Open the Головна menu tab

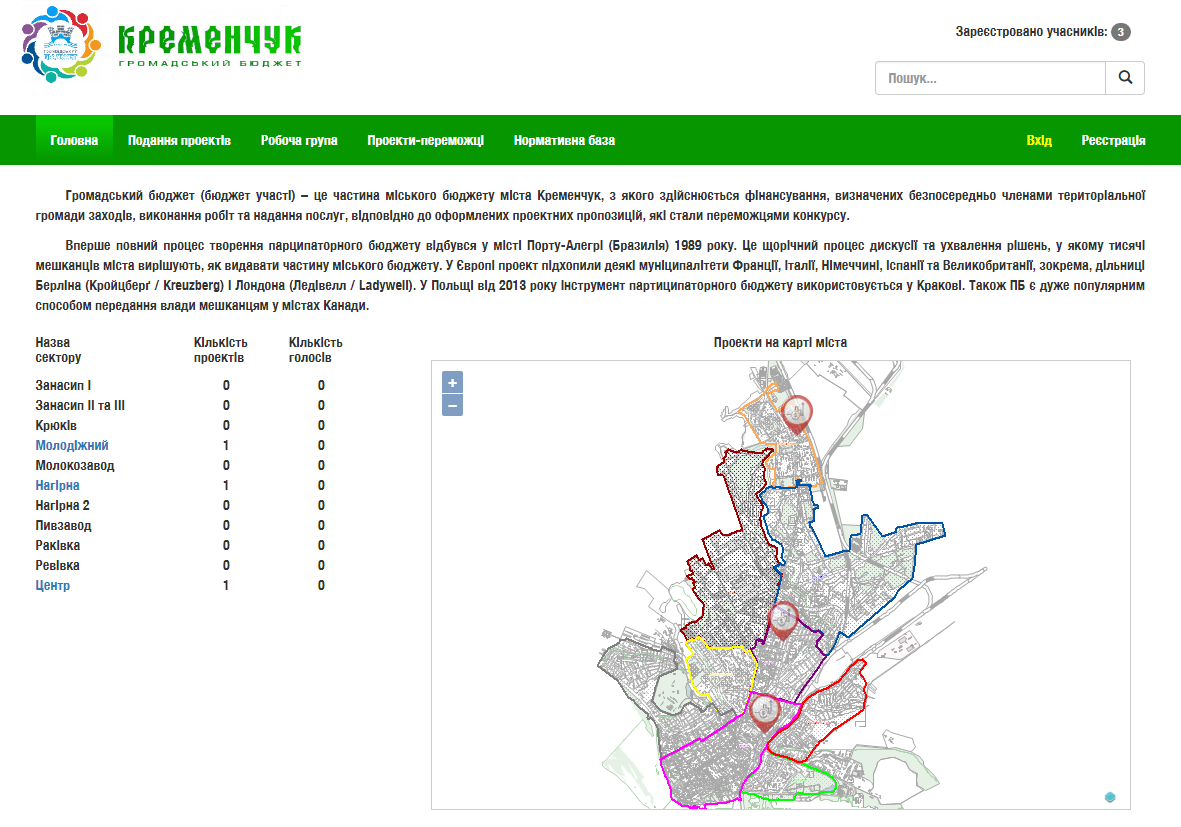coord(74,141)
